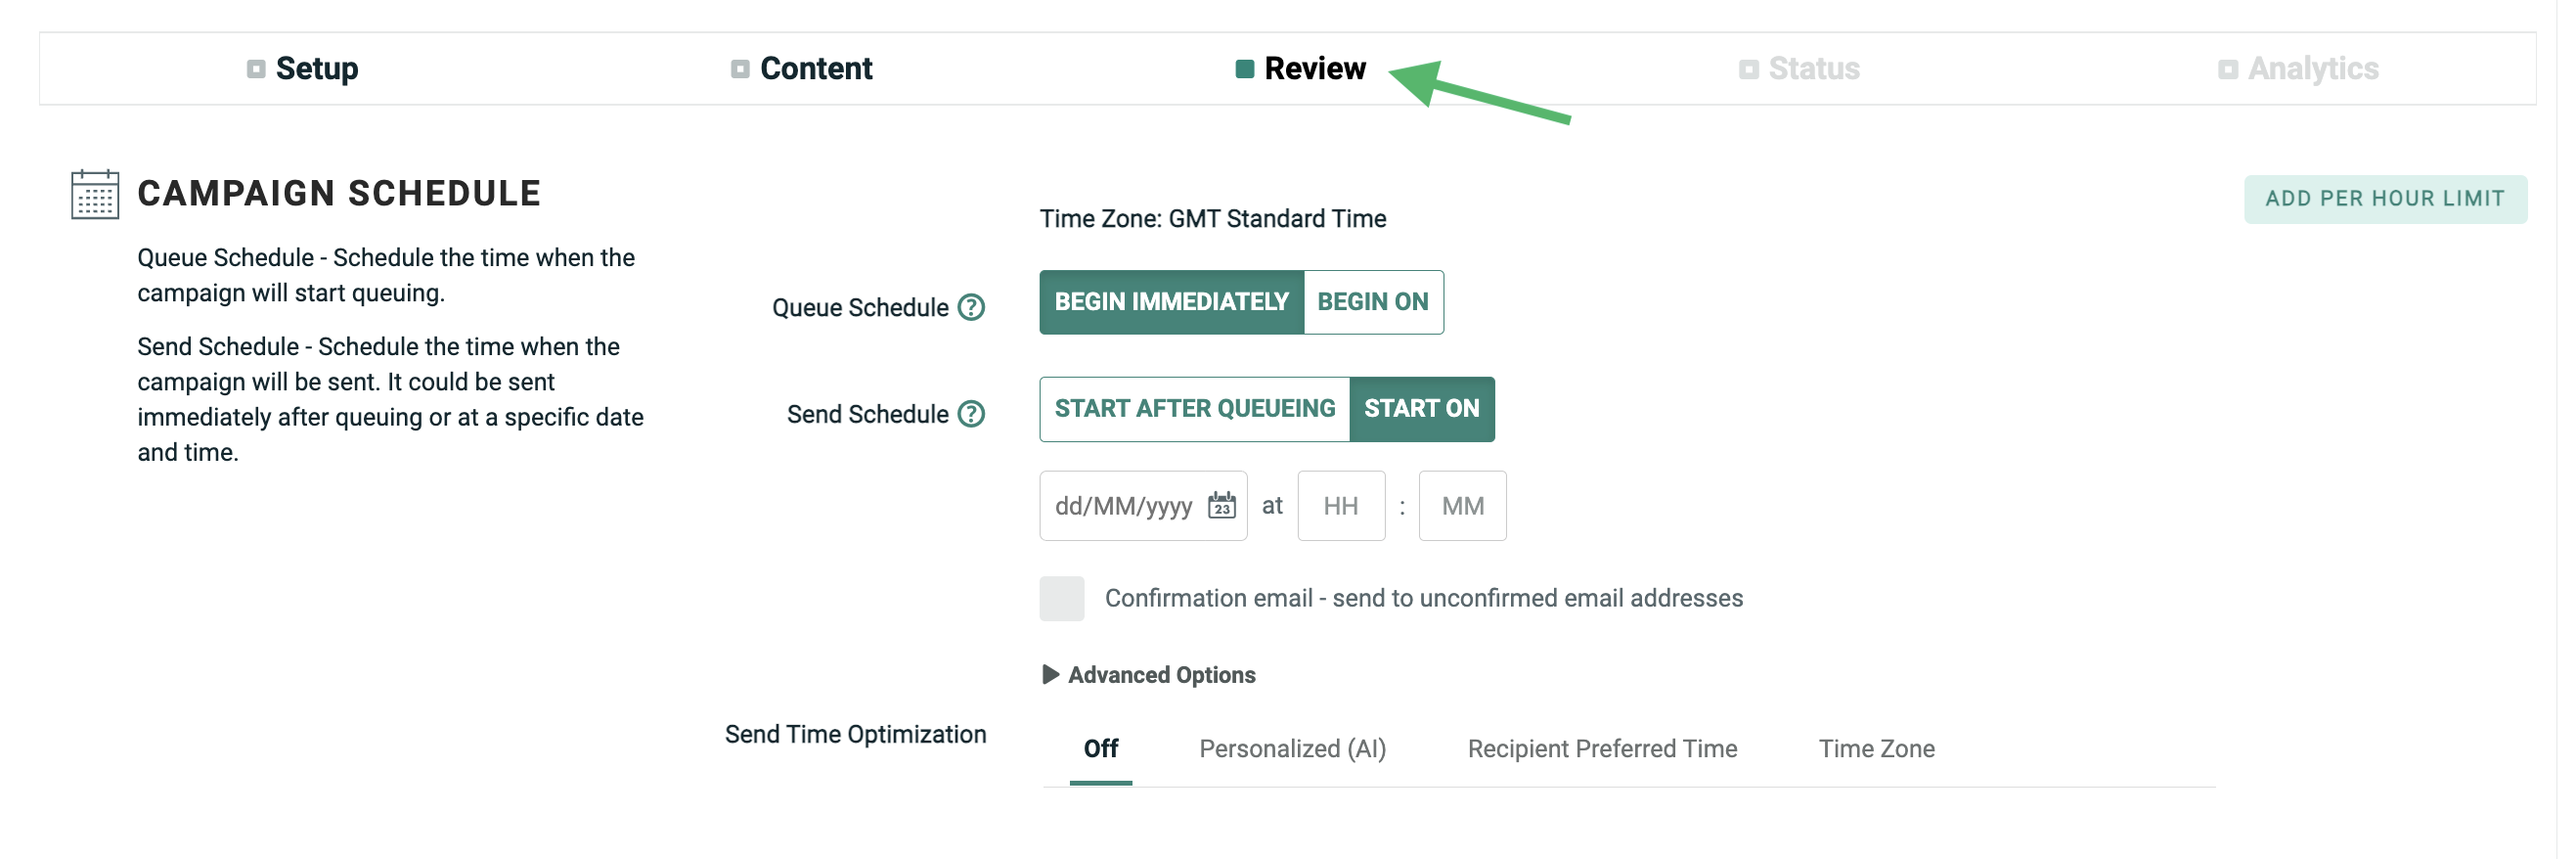This screenshot has width=2576, height=859.
Task: Go to the Setup tab
Action: [x=316, y=69]
